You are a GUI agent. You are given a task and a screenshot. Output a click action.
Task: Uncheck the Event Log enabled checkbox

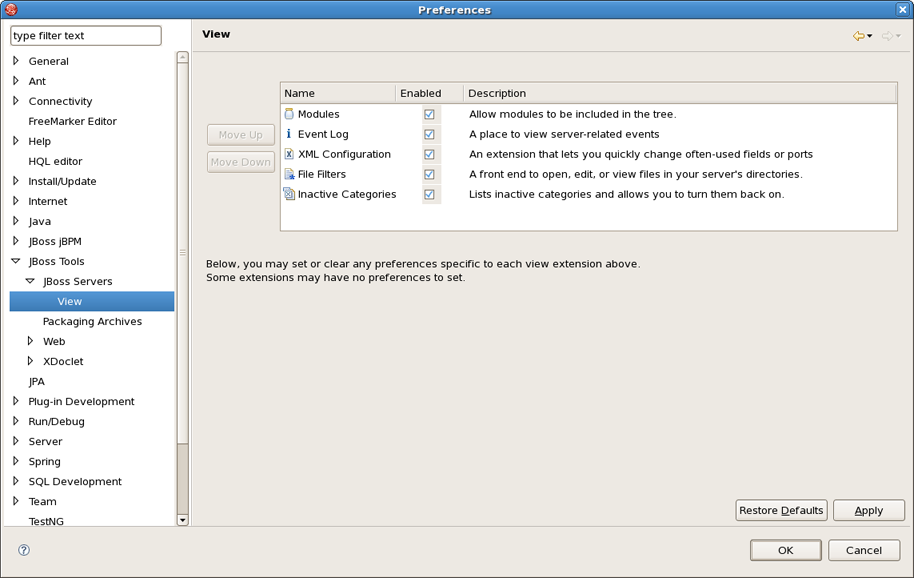430,134
